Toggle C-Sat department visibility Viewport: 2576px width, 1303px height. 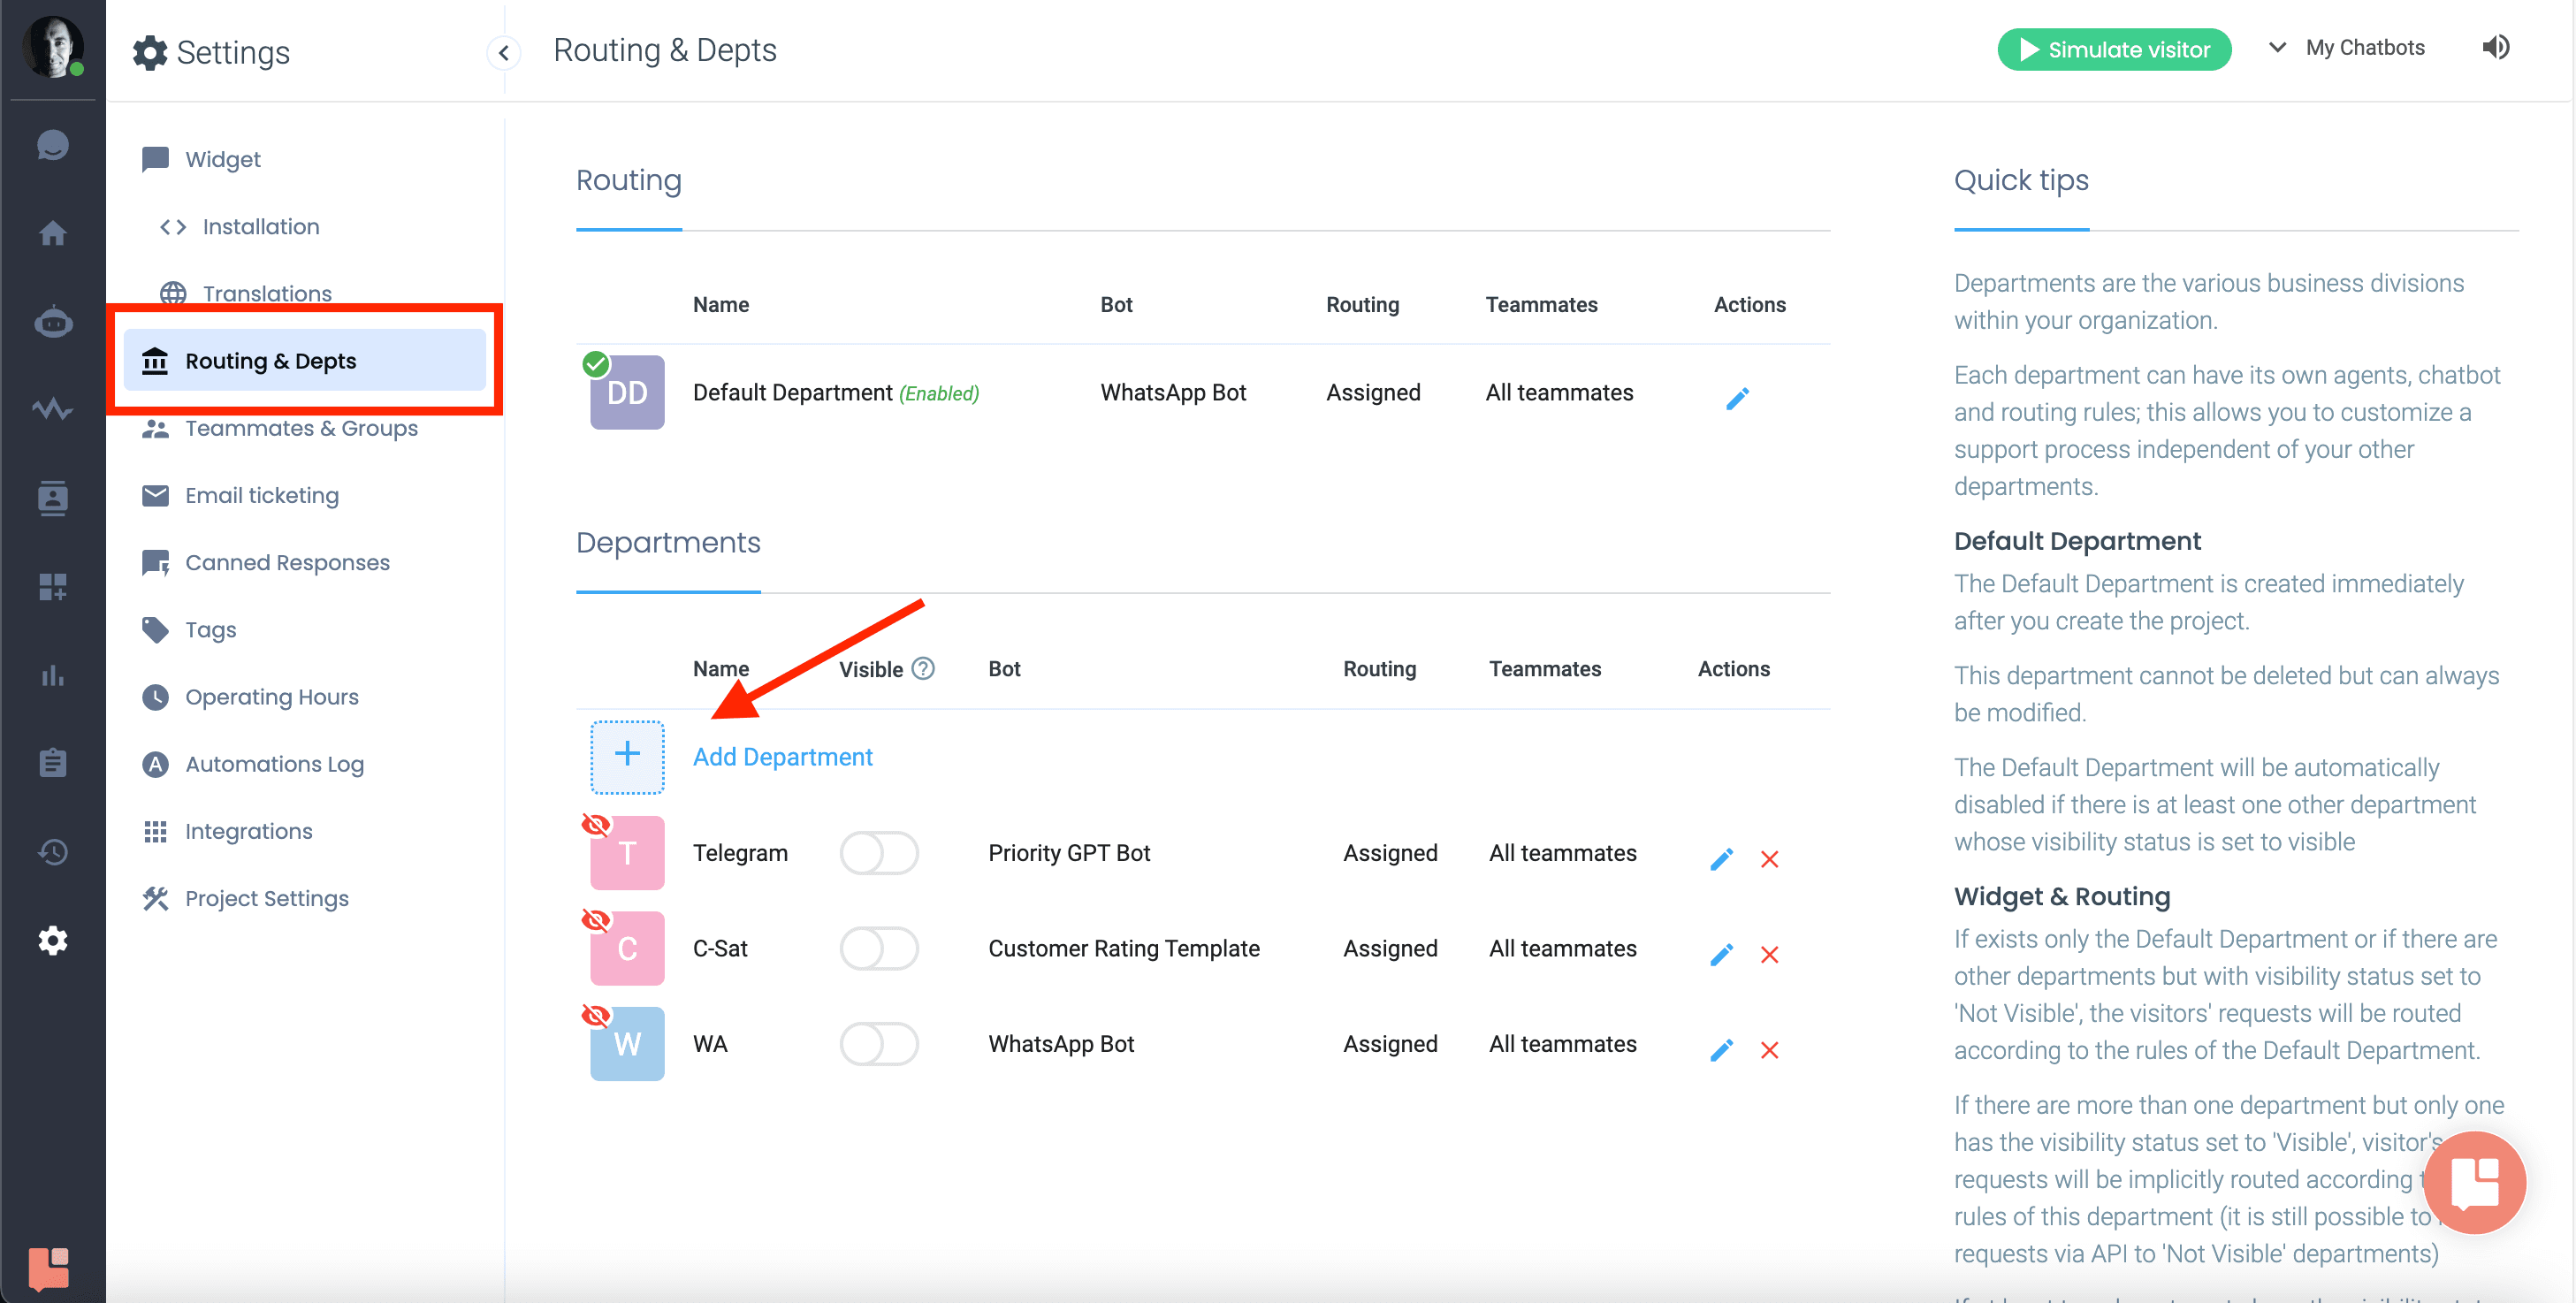tap(879, 948)
